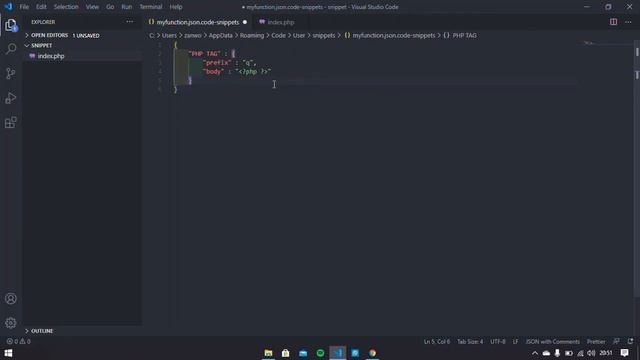The image size is (640, 360).
Task: Open the Selection menu
Action: (66, 7)
